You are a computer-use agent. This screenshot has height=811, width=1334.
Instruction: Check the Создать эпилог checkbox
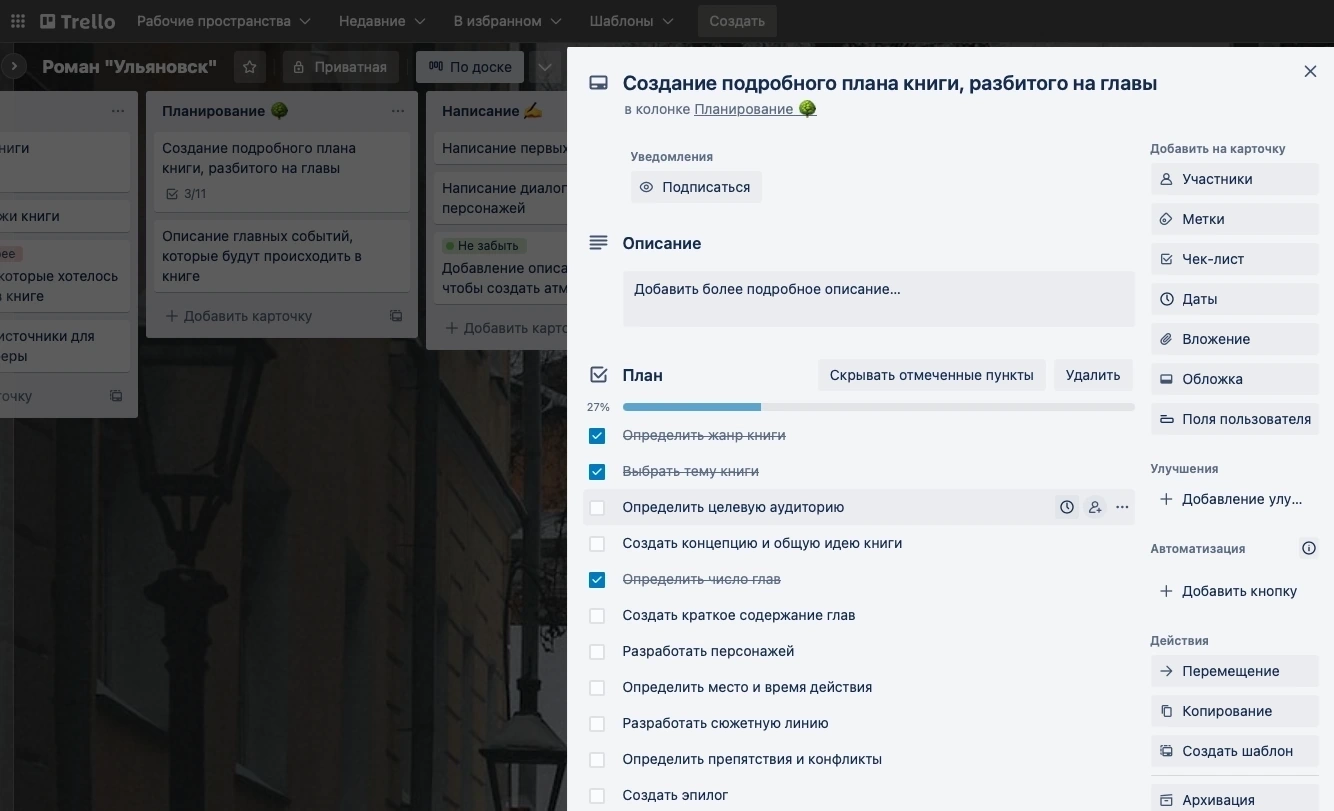click(x=597, y=796)
